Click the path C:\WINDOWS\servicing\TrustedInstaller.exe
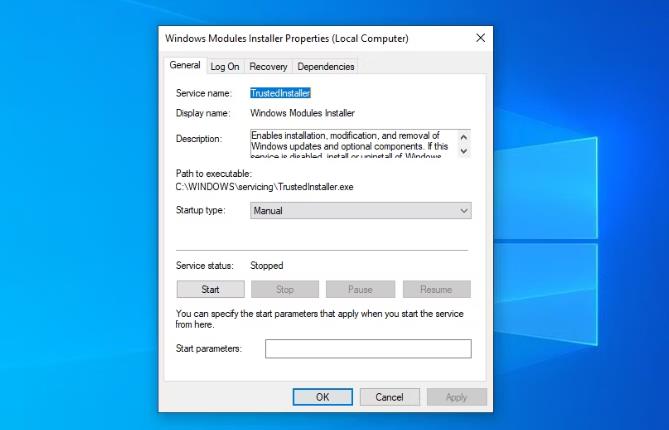The height and width of the screenshot is (430, 669). point(265,187)
